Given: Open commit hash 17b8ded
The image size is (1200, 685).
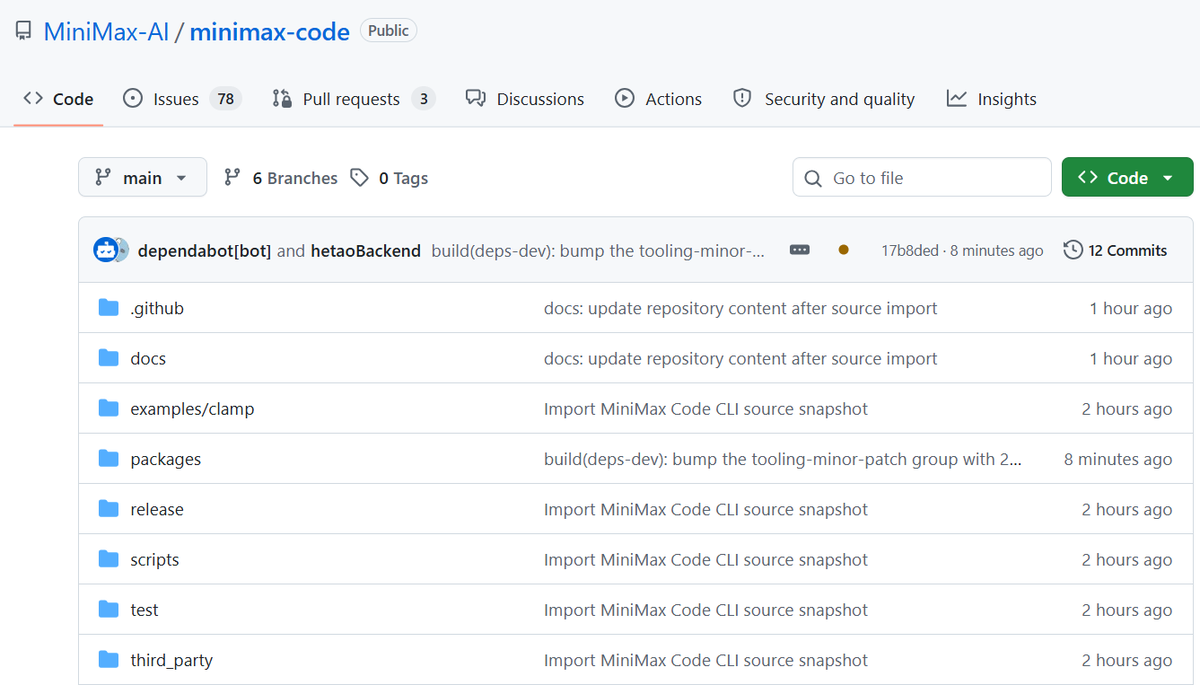Looking at the screenshot, I should click(x=910, y=251).
